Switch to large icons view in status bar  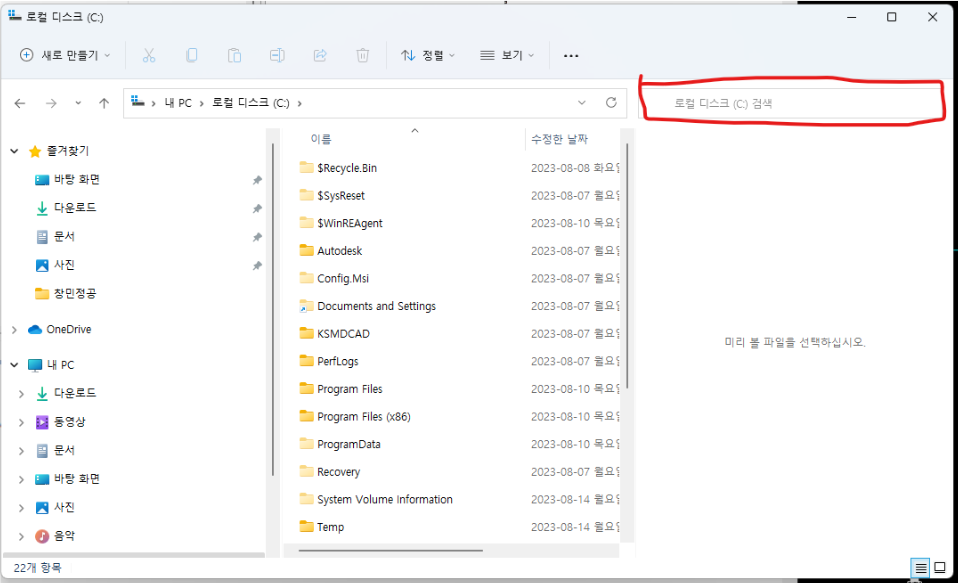940,567
